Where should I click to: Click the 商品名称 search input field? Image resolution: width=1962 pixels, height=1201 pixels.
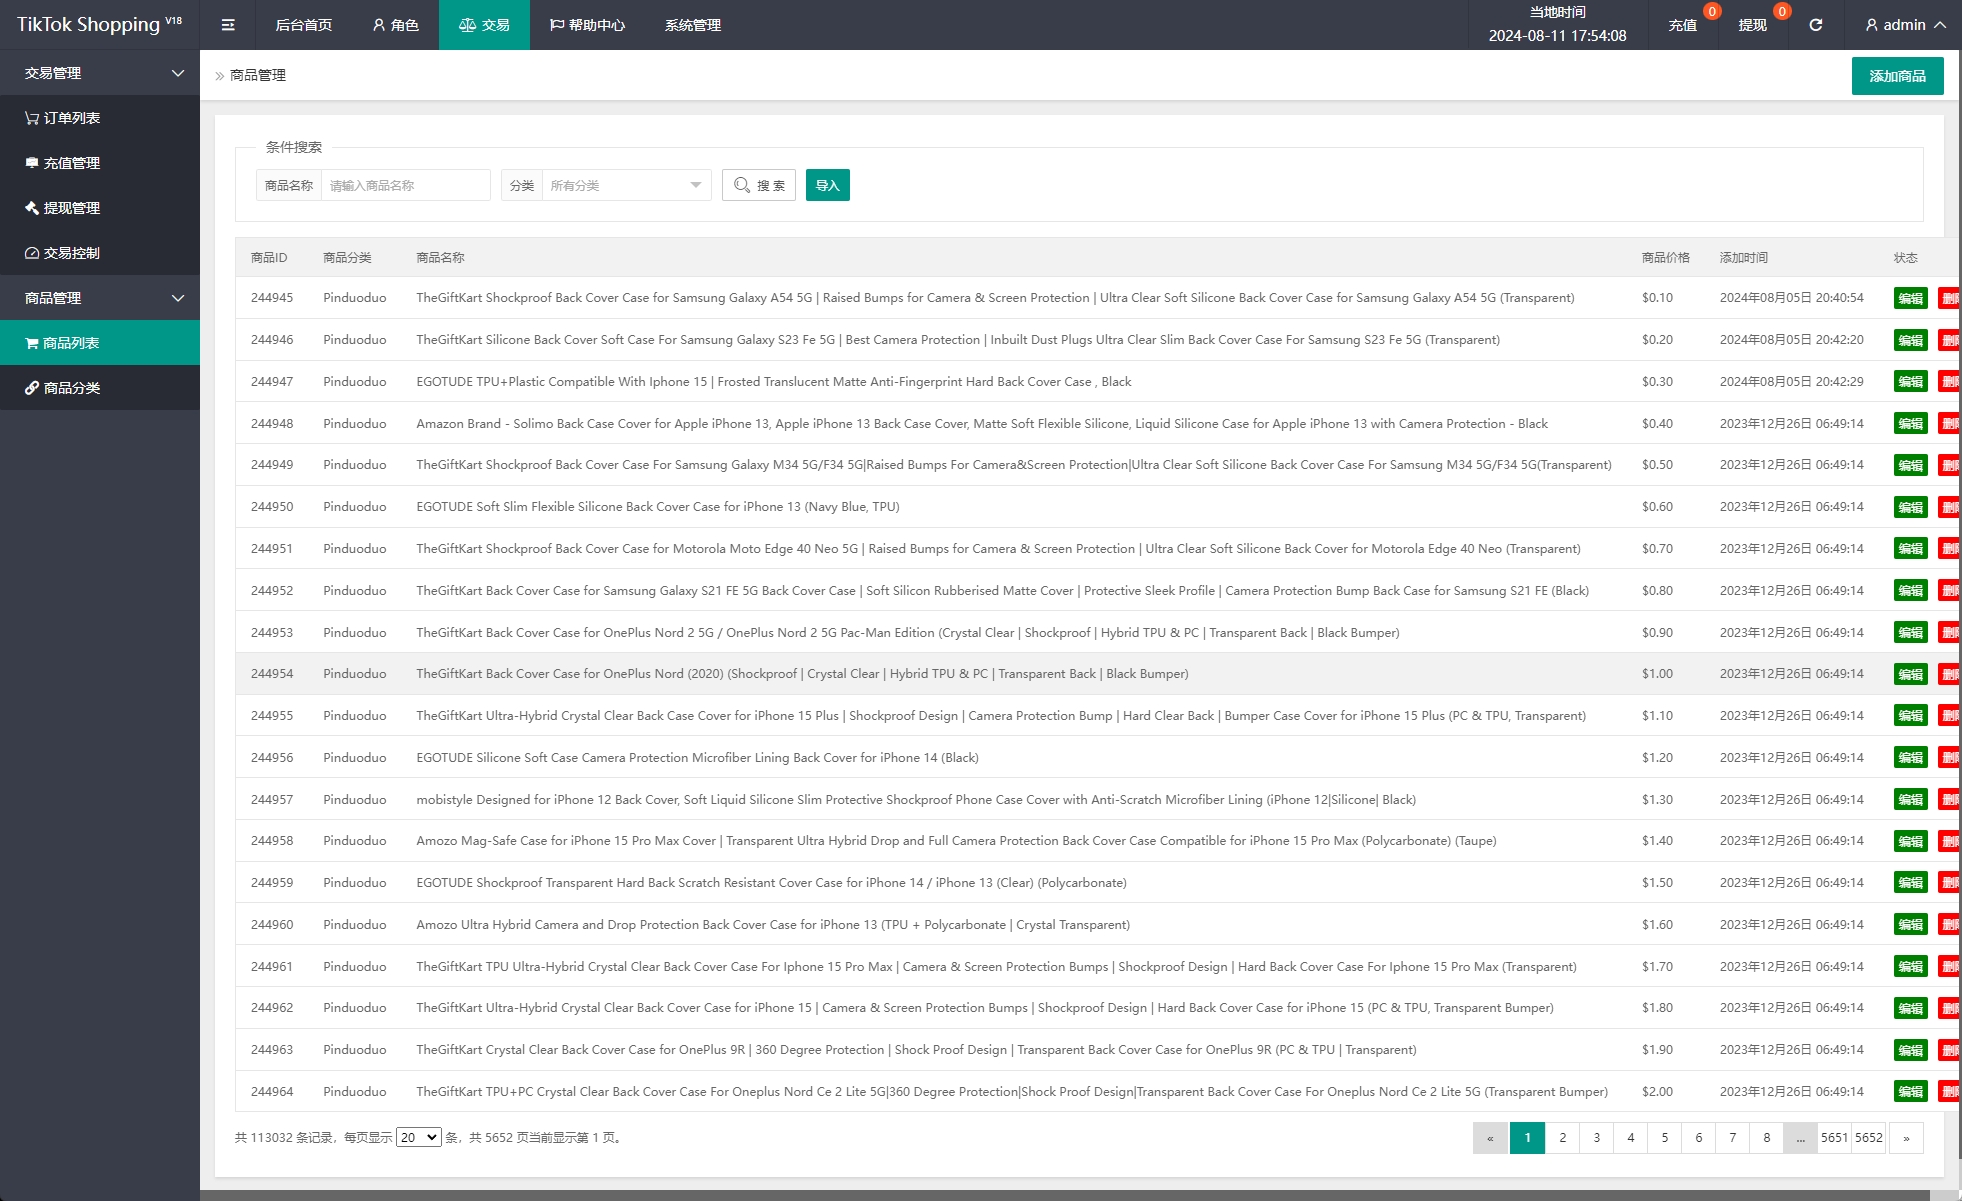point(405,185)
